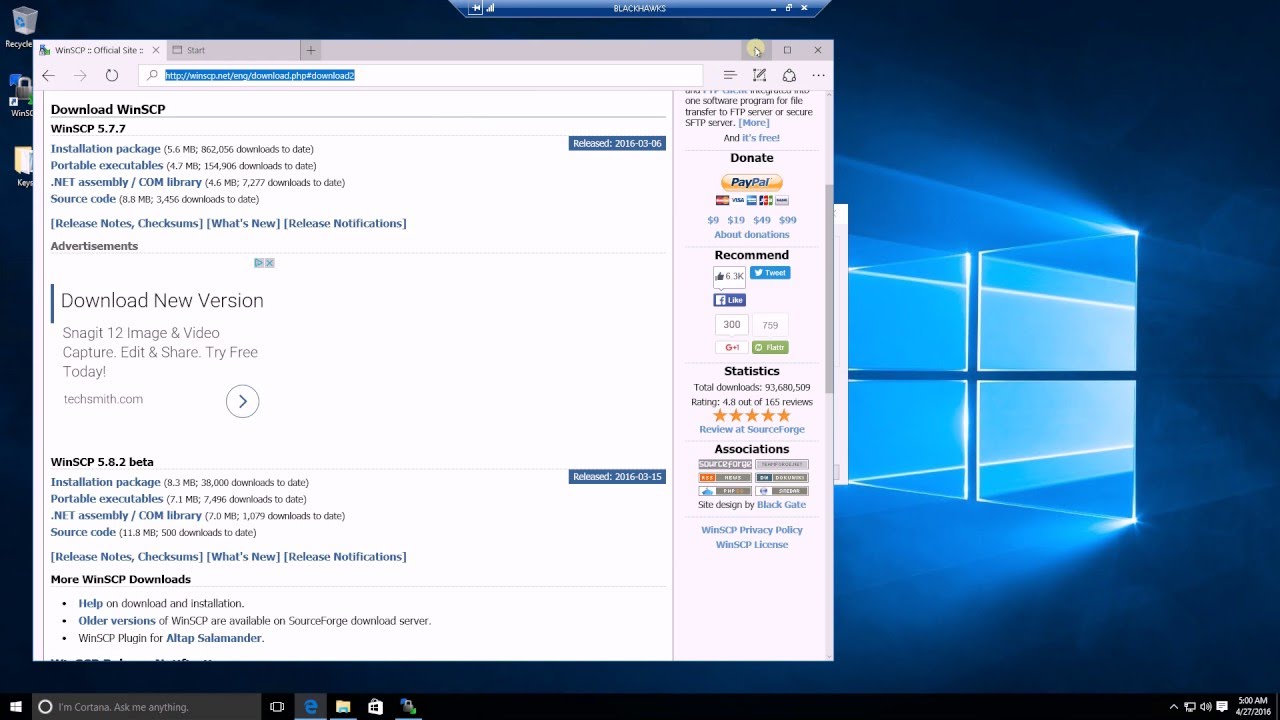Switch to the WinSCP Official Site tab
1280x720 pixels.
[x=100, y=50]
